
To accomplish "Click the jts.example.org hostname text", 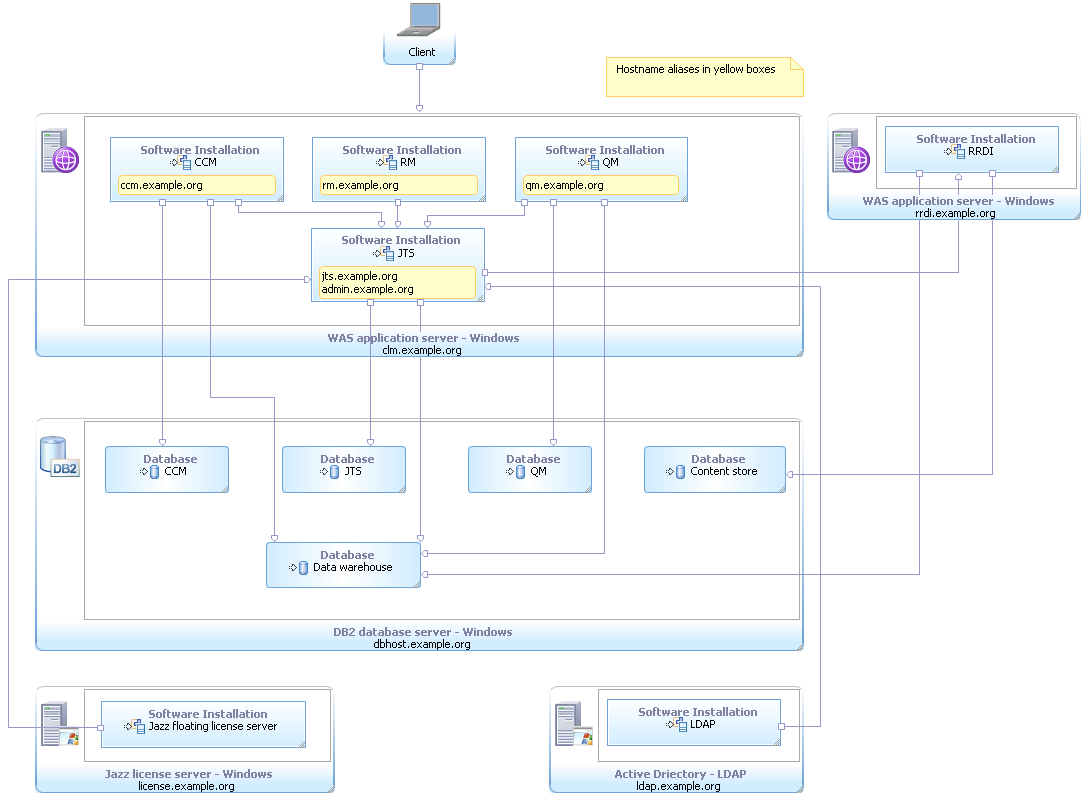I will click(359, 277).
